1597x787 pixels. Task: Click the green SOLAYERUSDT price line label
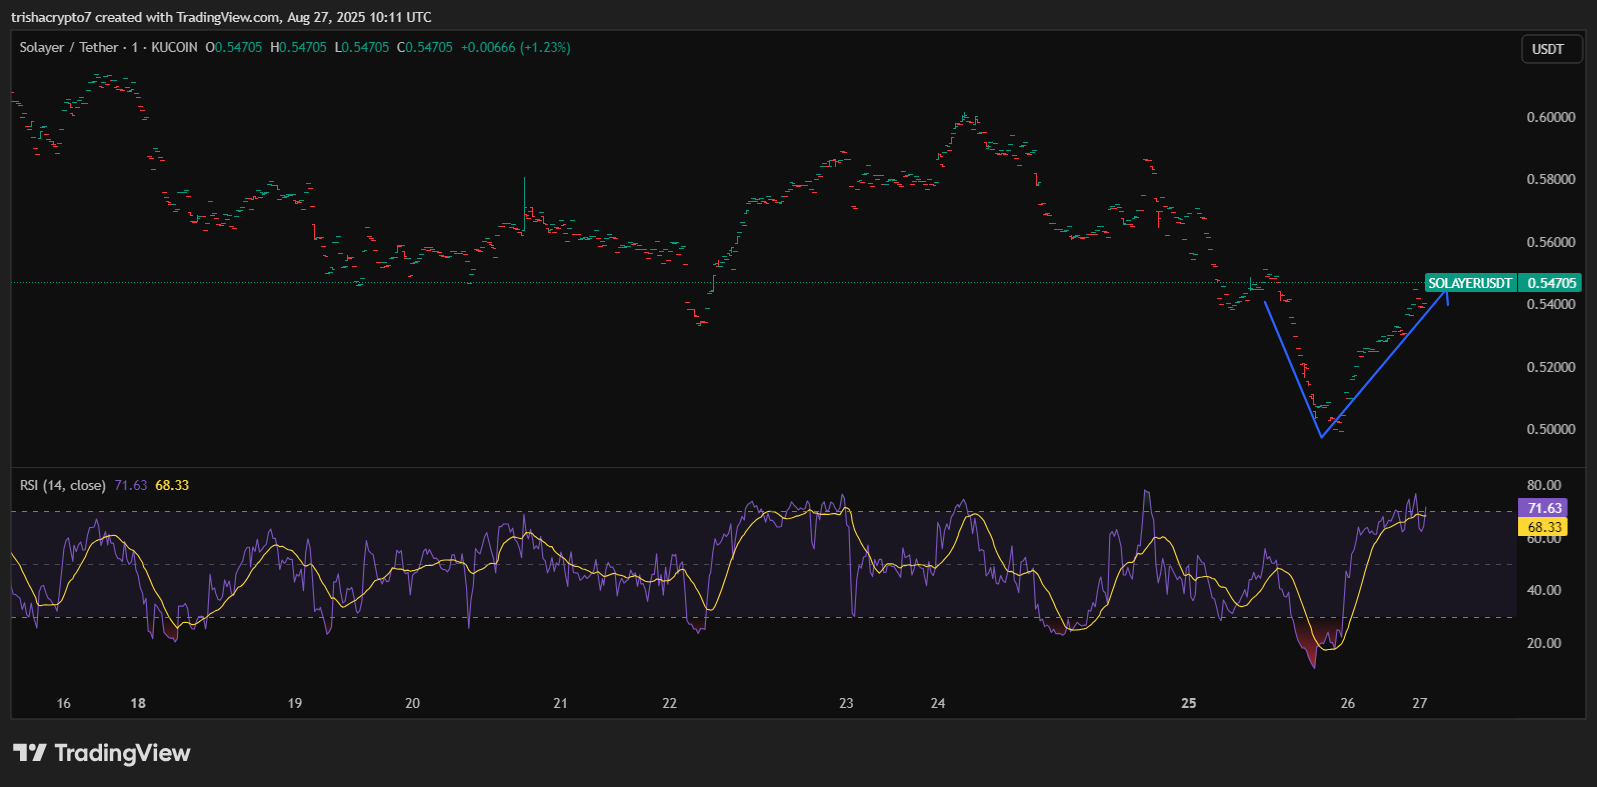[x=1469, y=283]
